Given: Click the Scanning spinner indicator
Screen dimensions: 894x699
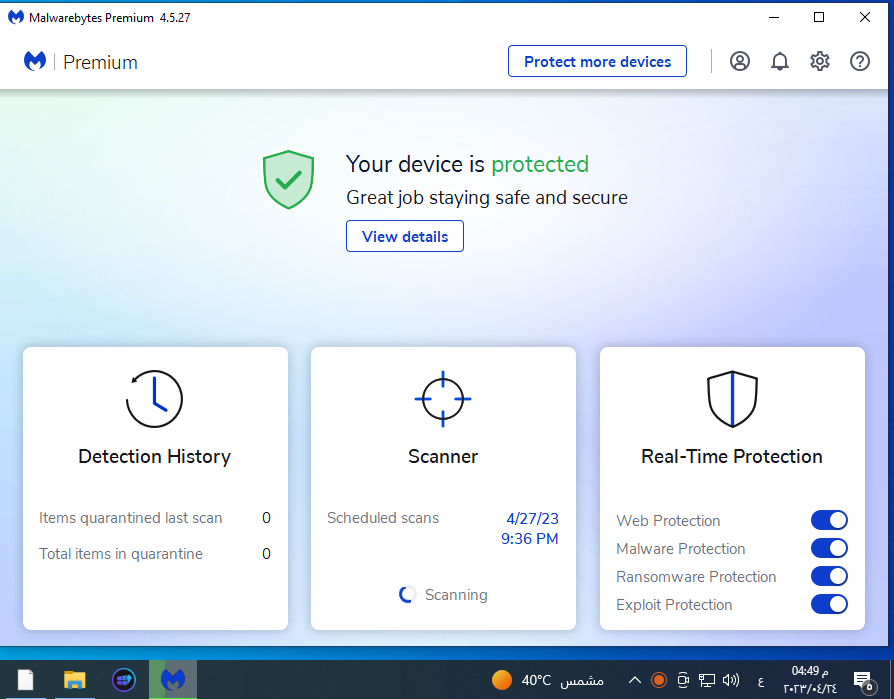Looking at the screenshot, I should point(407,595).
